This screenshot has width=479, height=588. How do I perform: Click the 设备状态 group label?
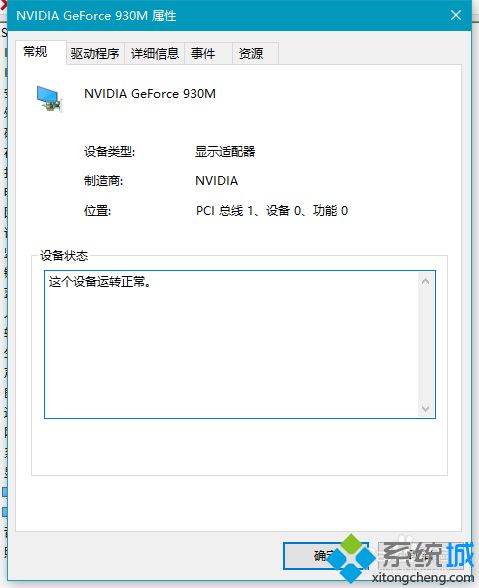pyautogui.click(x=64, y=256)
